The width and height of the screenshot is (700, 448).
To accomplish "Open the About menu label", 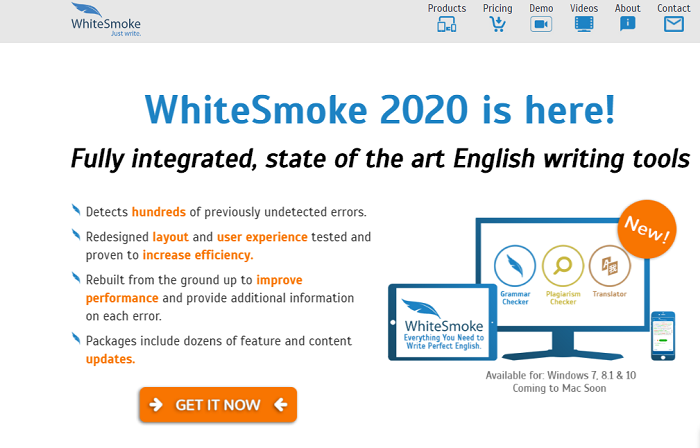I will [x=627, y=8].
